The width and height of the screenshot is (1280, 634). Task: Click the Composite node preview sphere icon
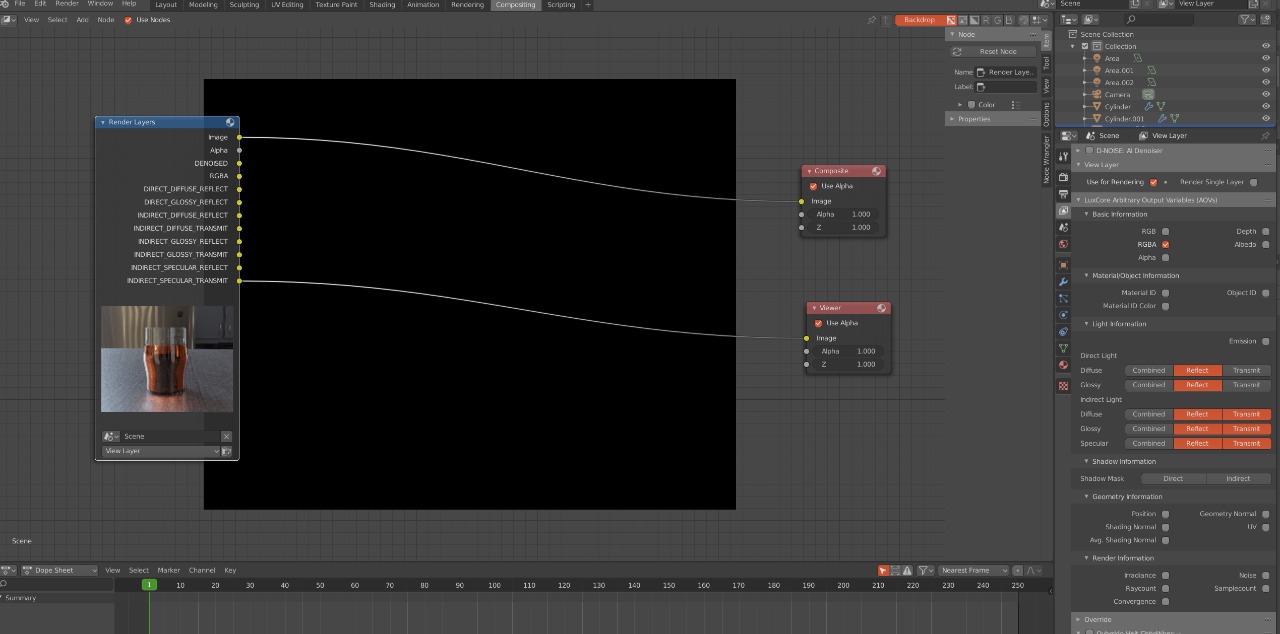876,171
